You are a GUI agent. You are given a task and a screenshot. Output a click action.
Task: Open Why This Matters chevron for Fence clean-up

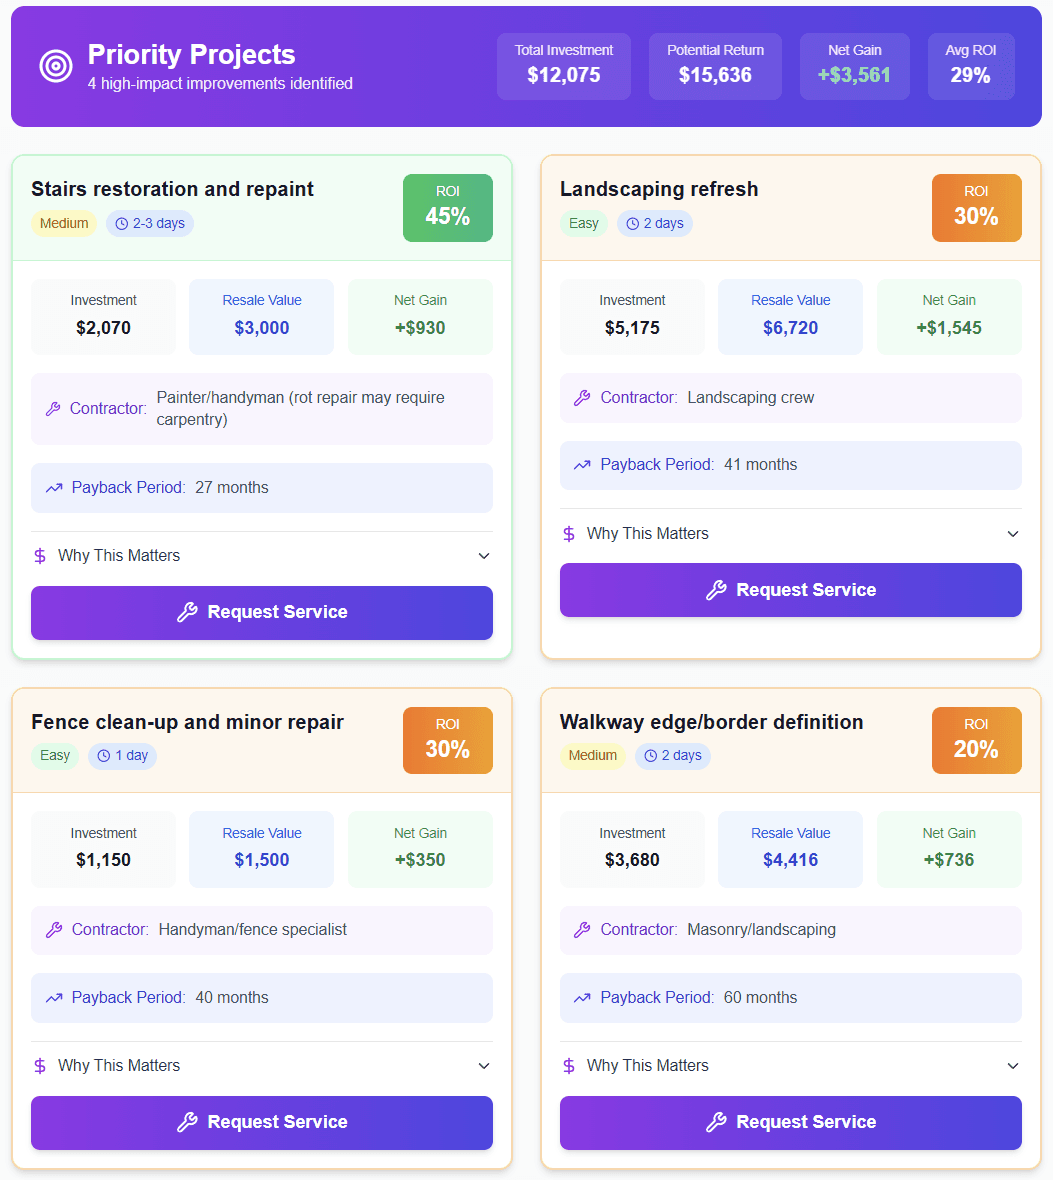(484, 1066)
